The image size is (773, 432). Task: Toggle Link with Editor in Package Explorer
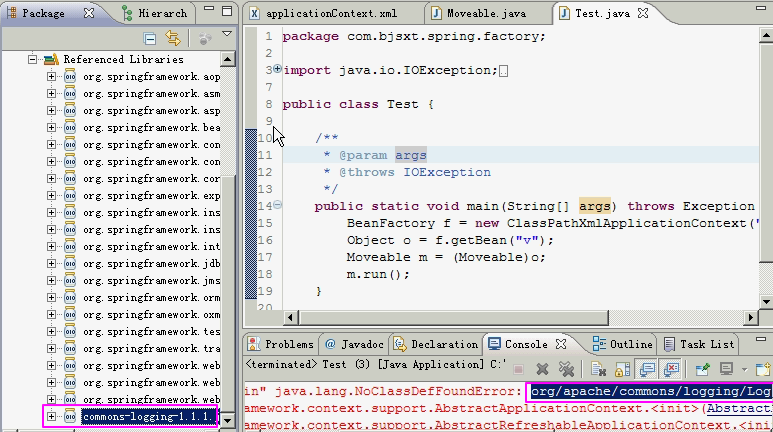point(172,38)
